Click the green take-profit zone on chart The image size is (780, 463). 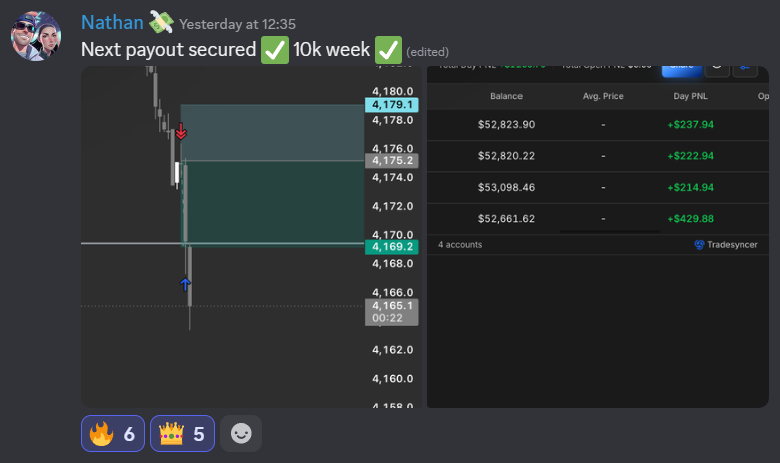pyautogui.click(x=274, y=203)
